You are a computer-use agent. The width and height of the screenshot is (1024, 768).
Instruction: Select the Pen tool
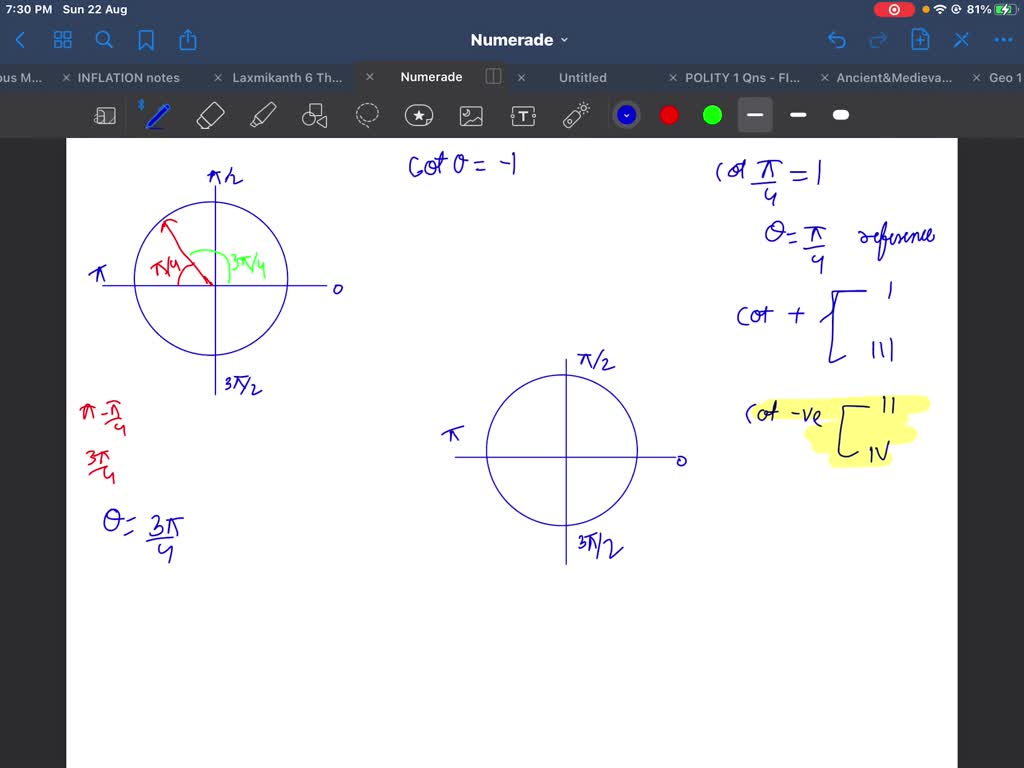[x=157, y=115]
